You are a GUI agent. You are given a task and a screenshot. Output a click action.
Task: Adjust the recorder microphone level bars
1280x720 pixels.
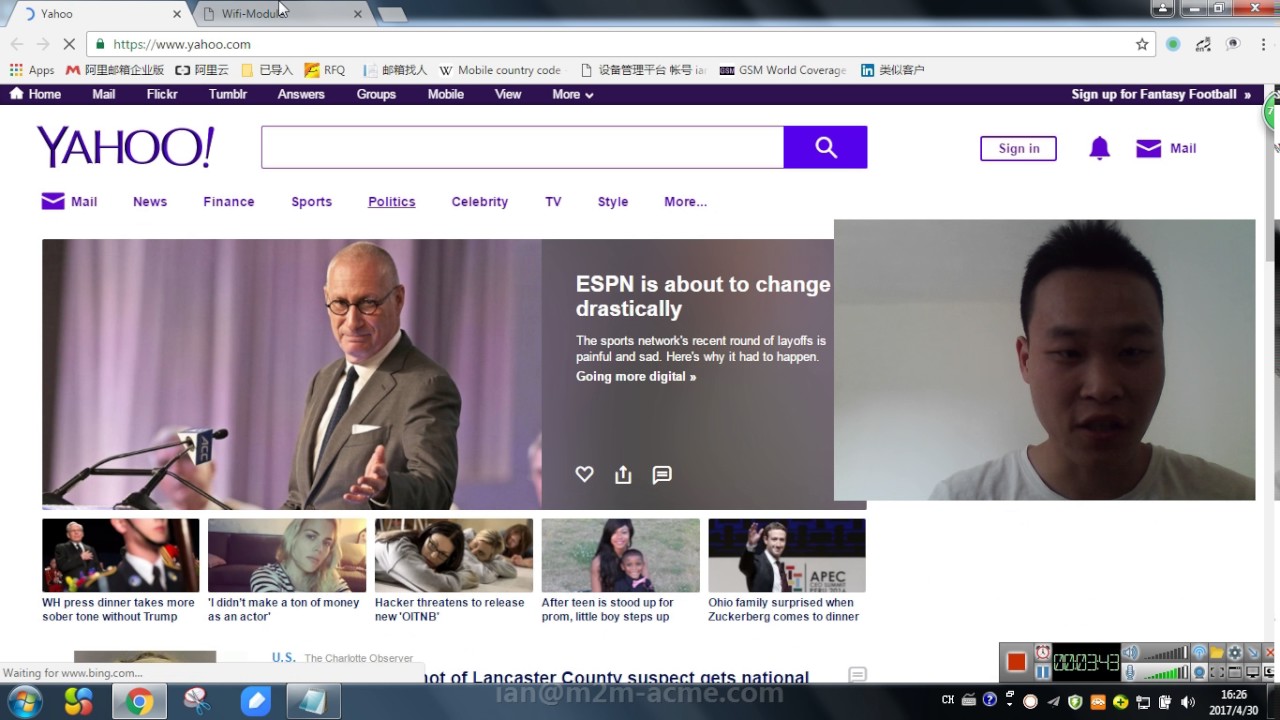coord(1166,672)
